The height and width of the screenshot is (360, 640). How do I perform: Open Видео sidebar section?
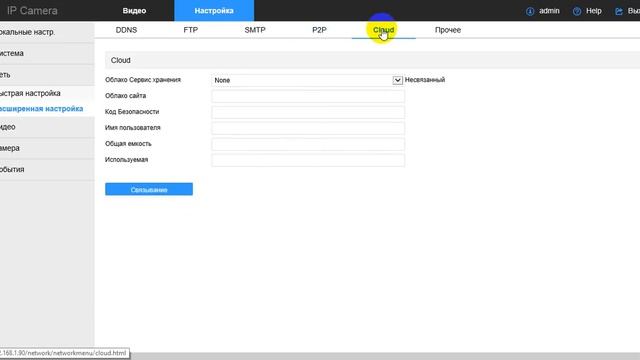pyautogui.click(x=47, y=127)
